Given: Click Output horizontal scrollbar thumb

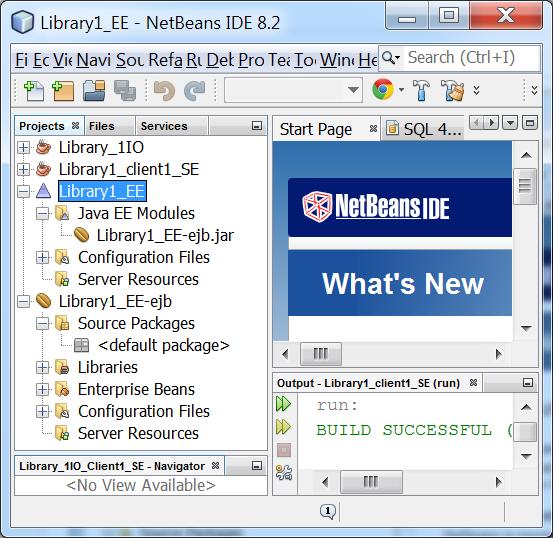Looking at the screenshot, I should (371, 482).
